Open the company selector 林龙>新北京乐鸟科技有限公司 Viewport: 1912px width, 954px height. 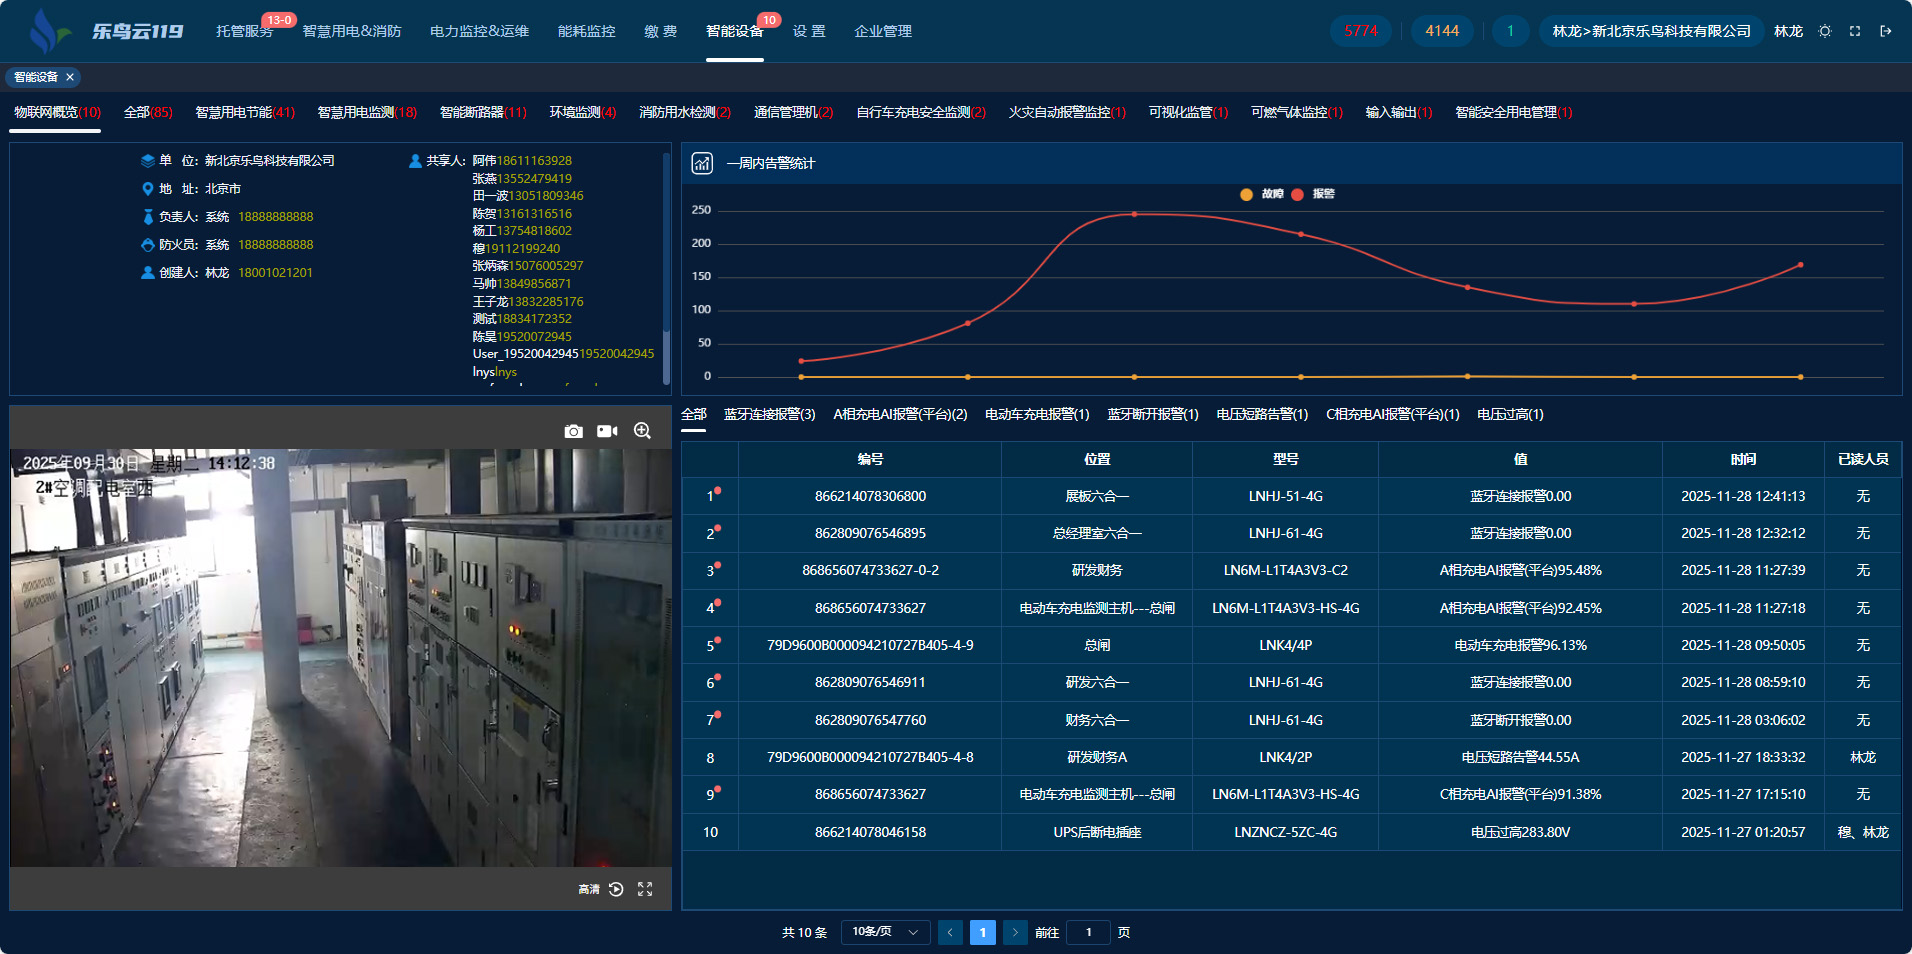(1651, 31)
